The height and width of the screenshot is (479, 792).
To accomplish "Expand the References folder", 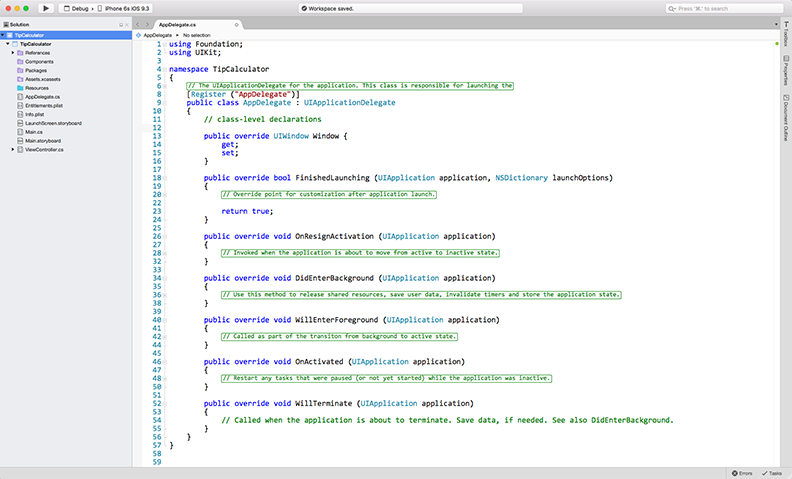I will 13,53.
